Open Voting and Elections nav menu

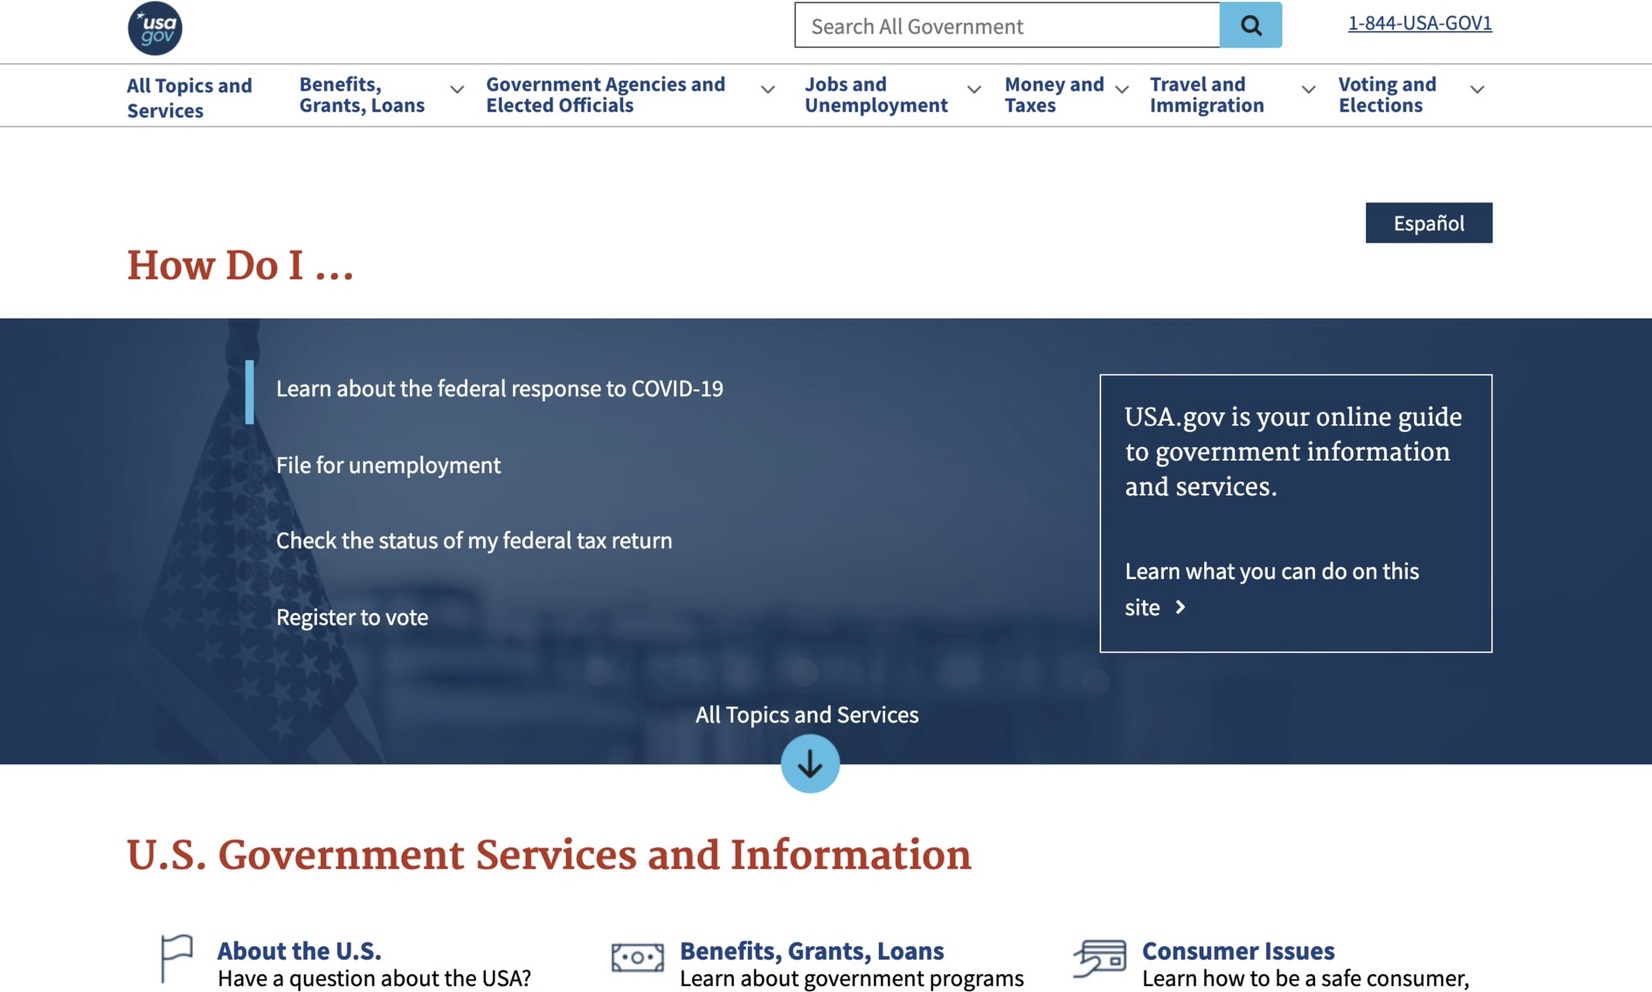tap(1387, 95)
